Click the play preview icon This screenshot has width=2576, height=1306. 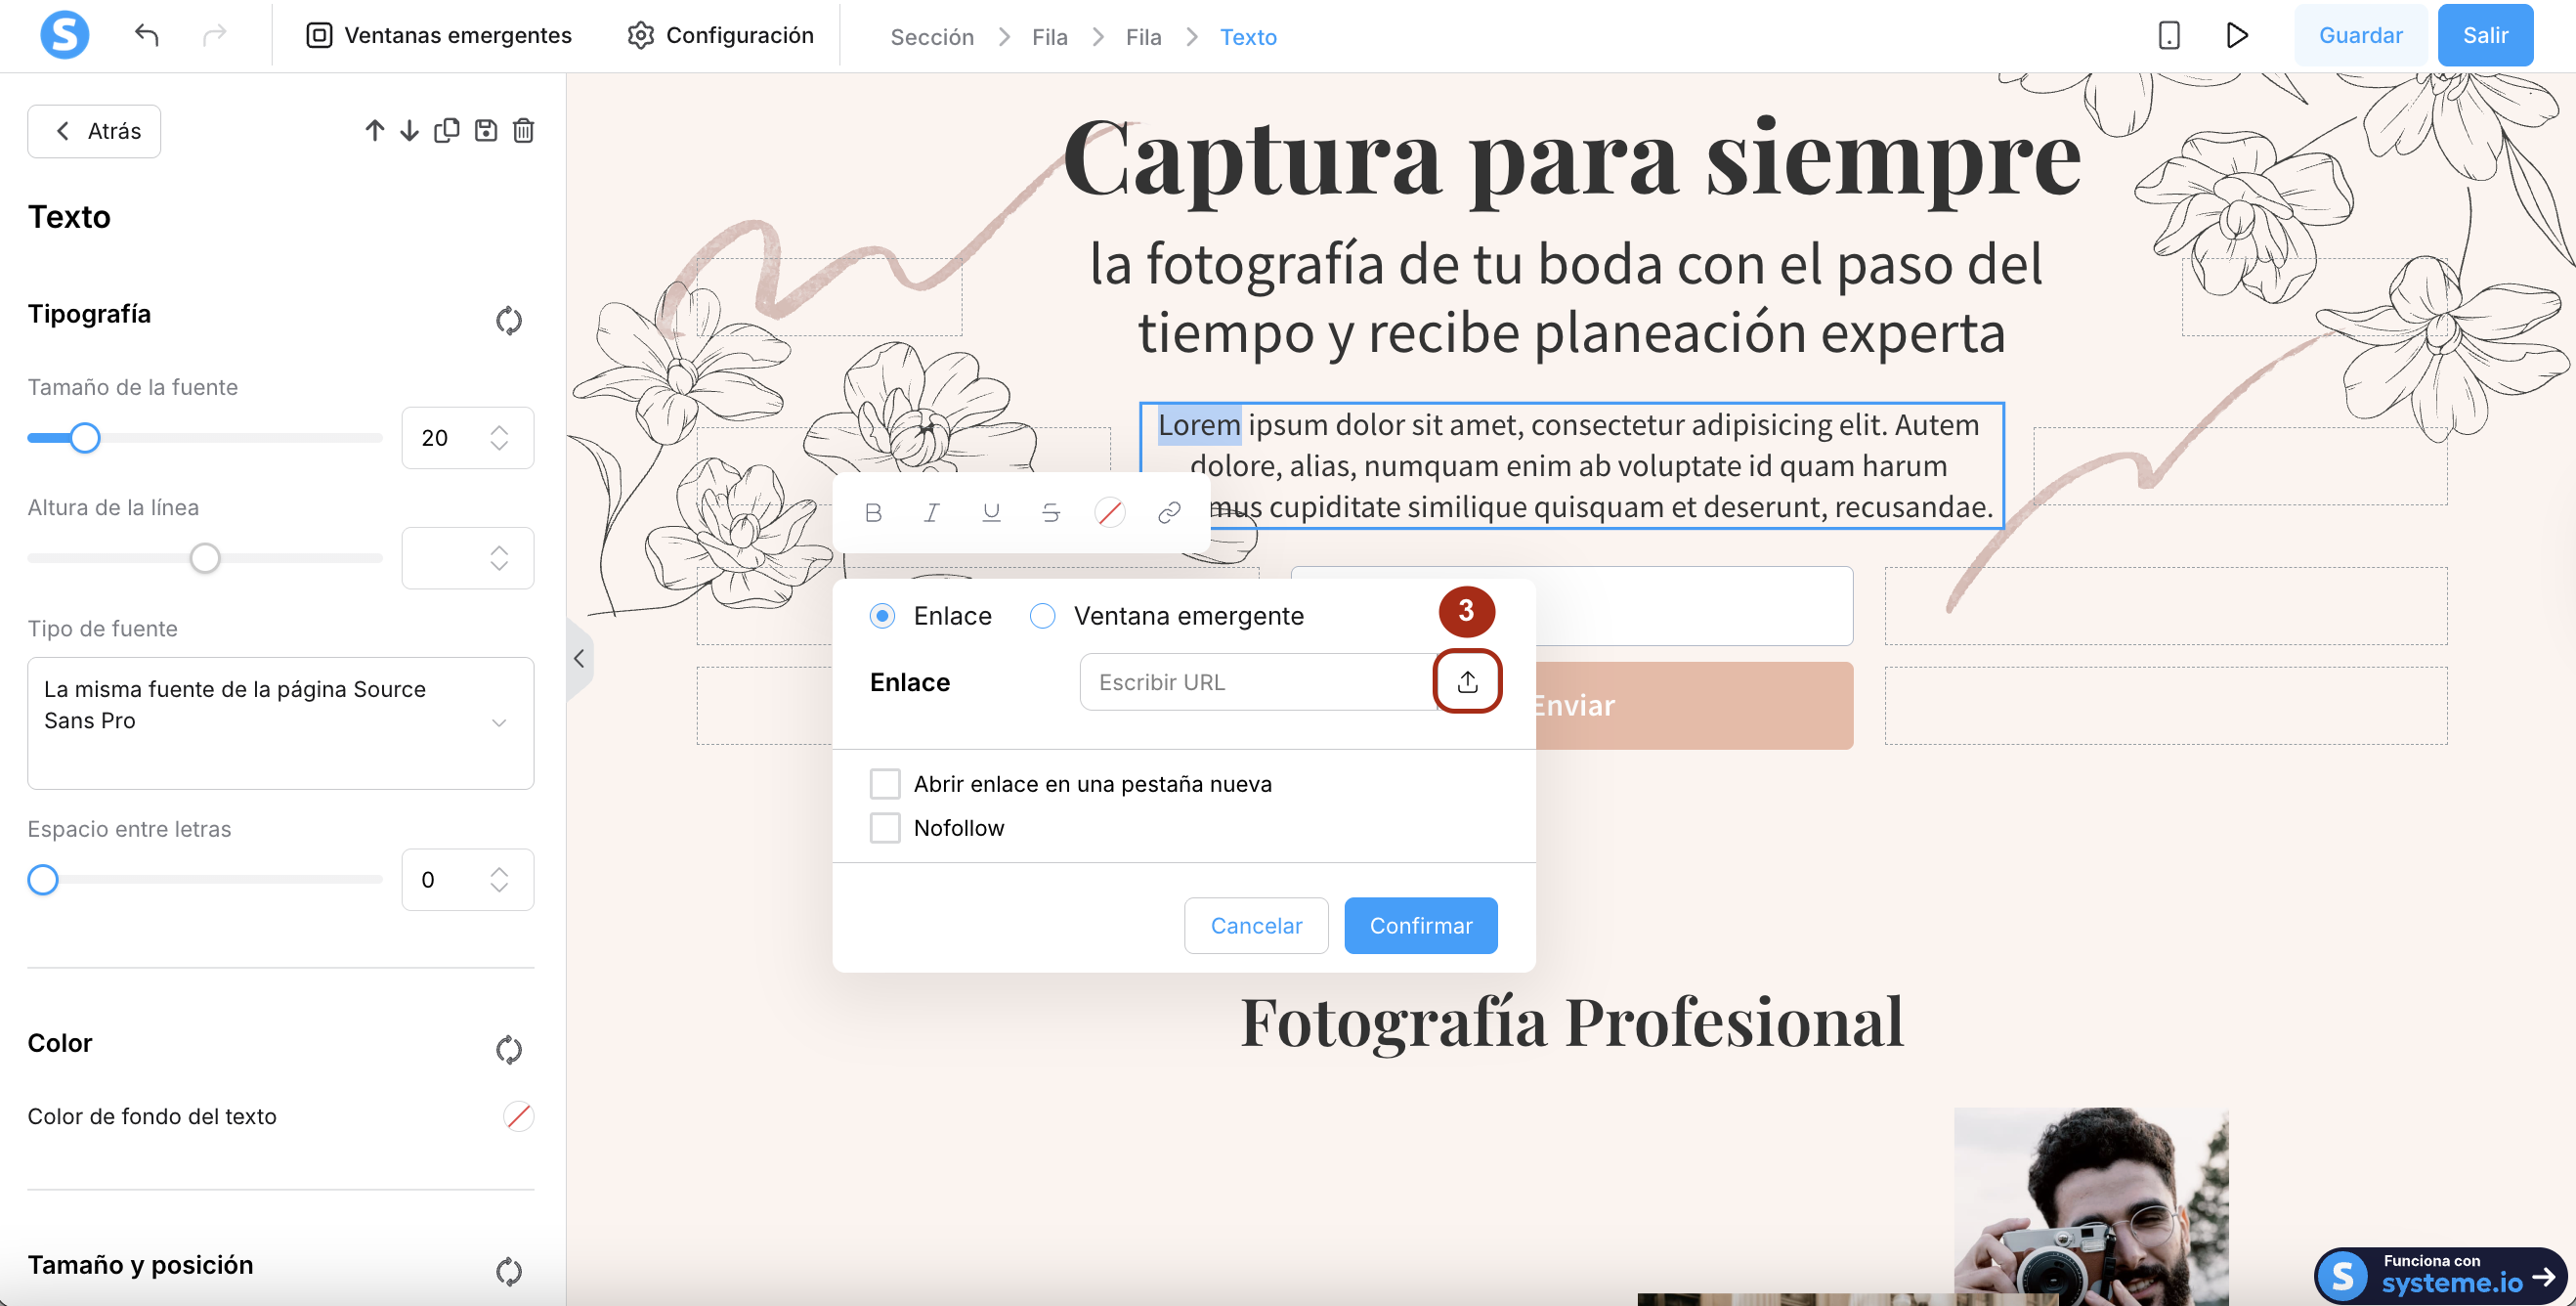click(2237, 36)
